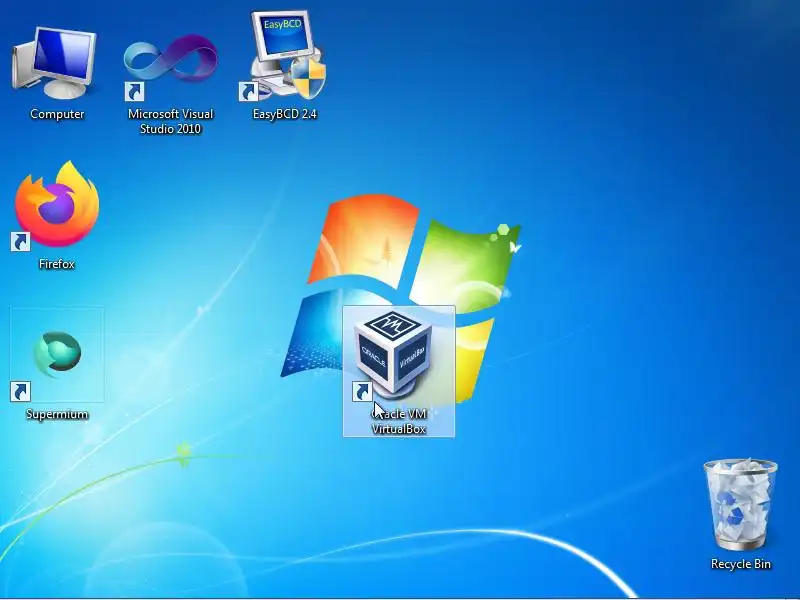
Task: Click the "EasyBCD 2.4" label text
Action: tap(285, 114)
